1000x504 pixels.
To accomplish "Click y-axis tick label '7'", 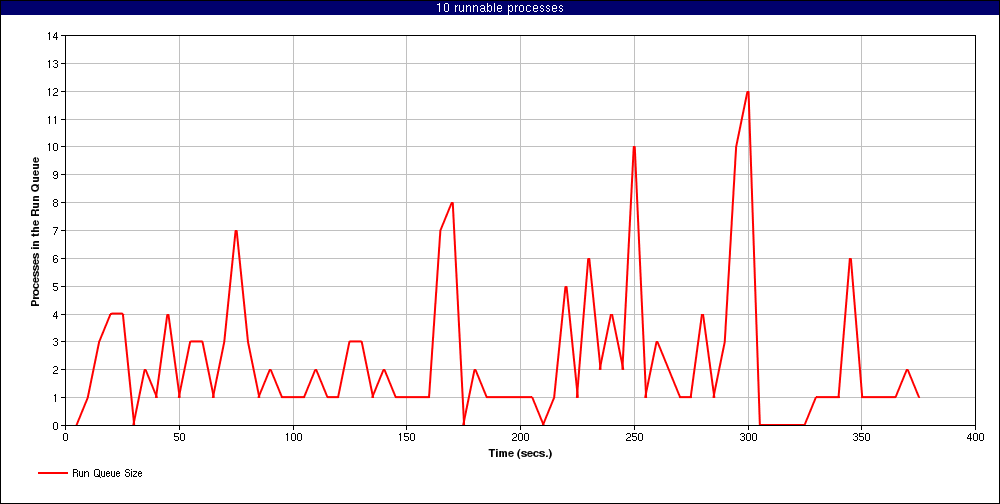I will [x=55, y=230].
